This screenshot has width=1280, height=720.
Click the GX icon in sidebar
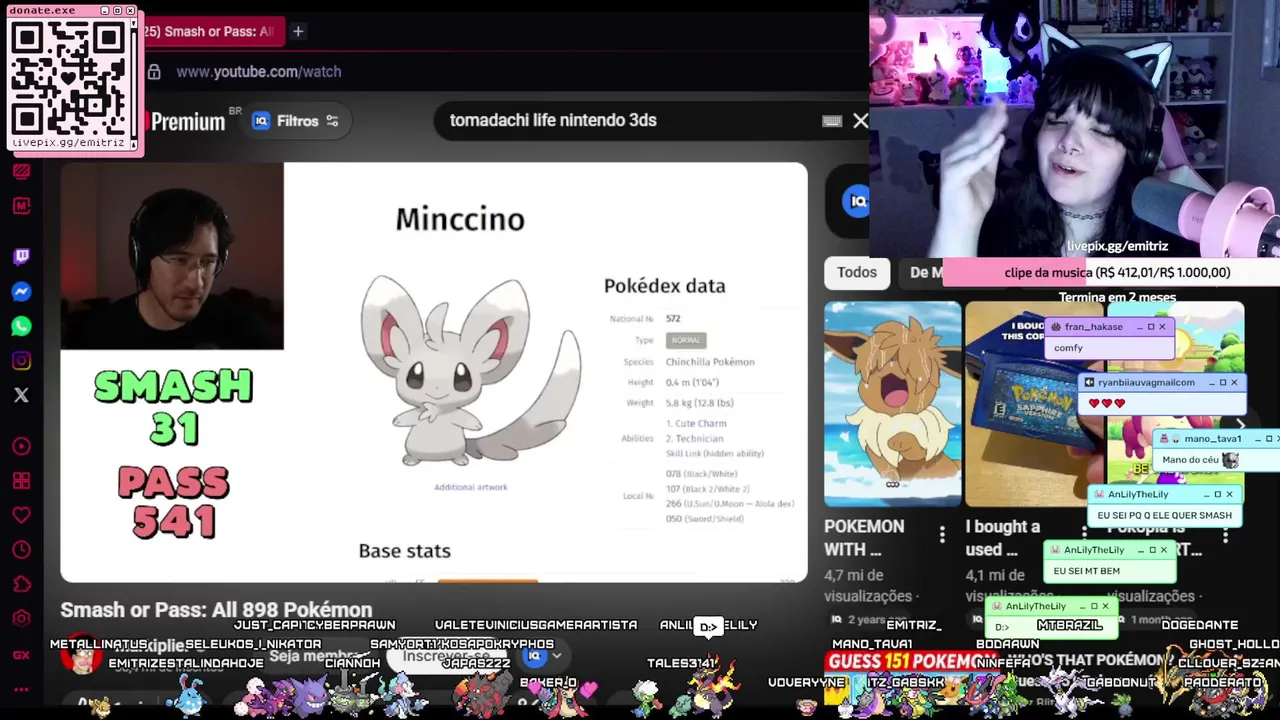click(21, 655)
